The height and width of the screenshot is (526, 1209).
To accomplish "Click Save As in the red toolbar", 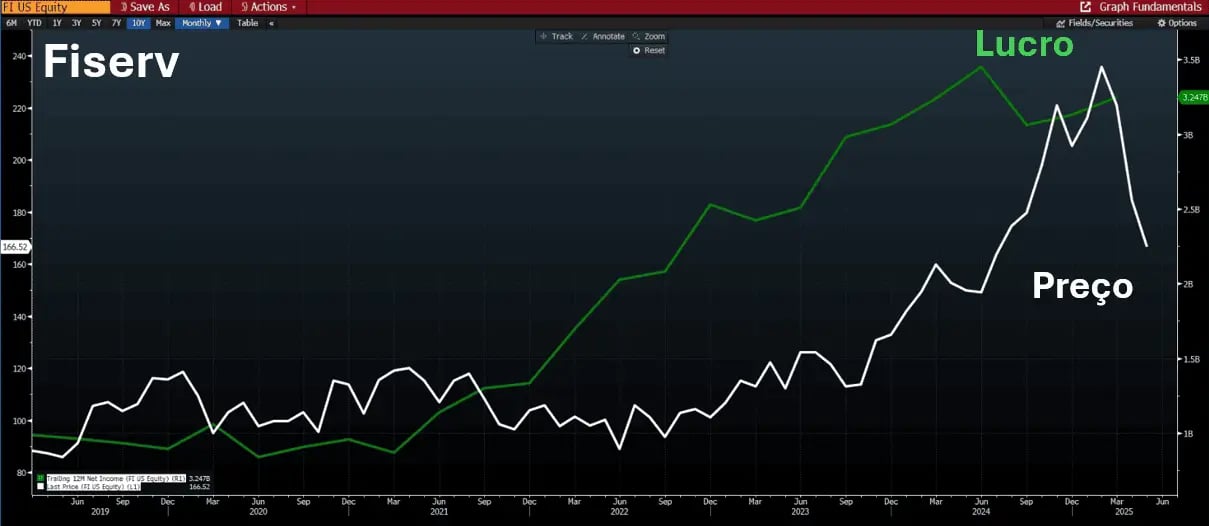I will click(x=144, y=6).
